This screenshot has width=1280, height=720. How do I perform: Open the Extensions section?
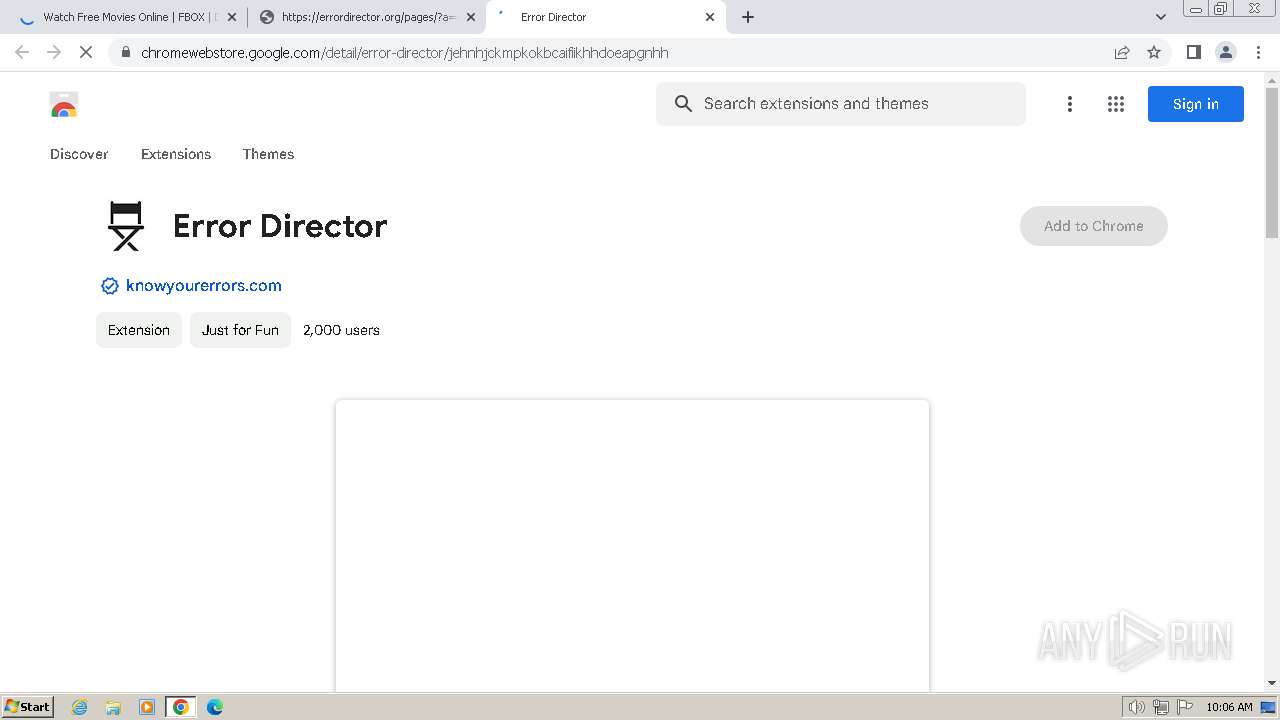point(176,154)
